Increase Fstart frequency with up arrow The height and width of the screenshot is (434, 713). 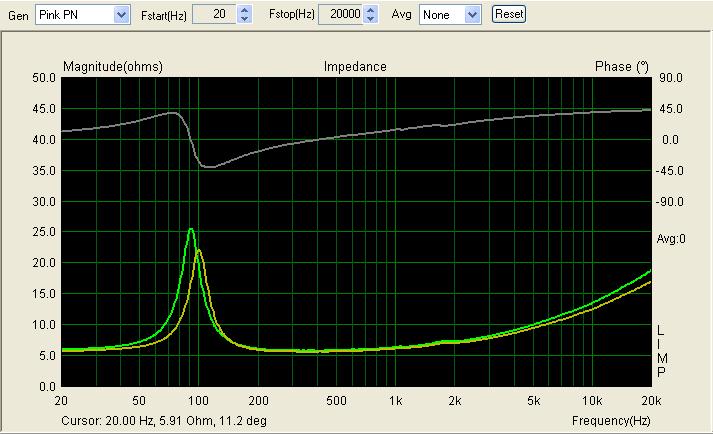(245, 10)
